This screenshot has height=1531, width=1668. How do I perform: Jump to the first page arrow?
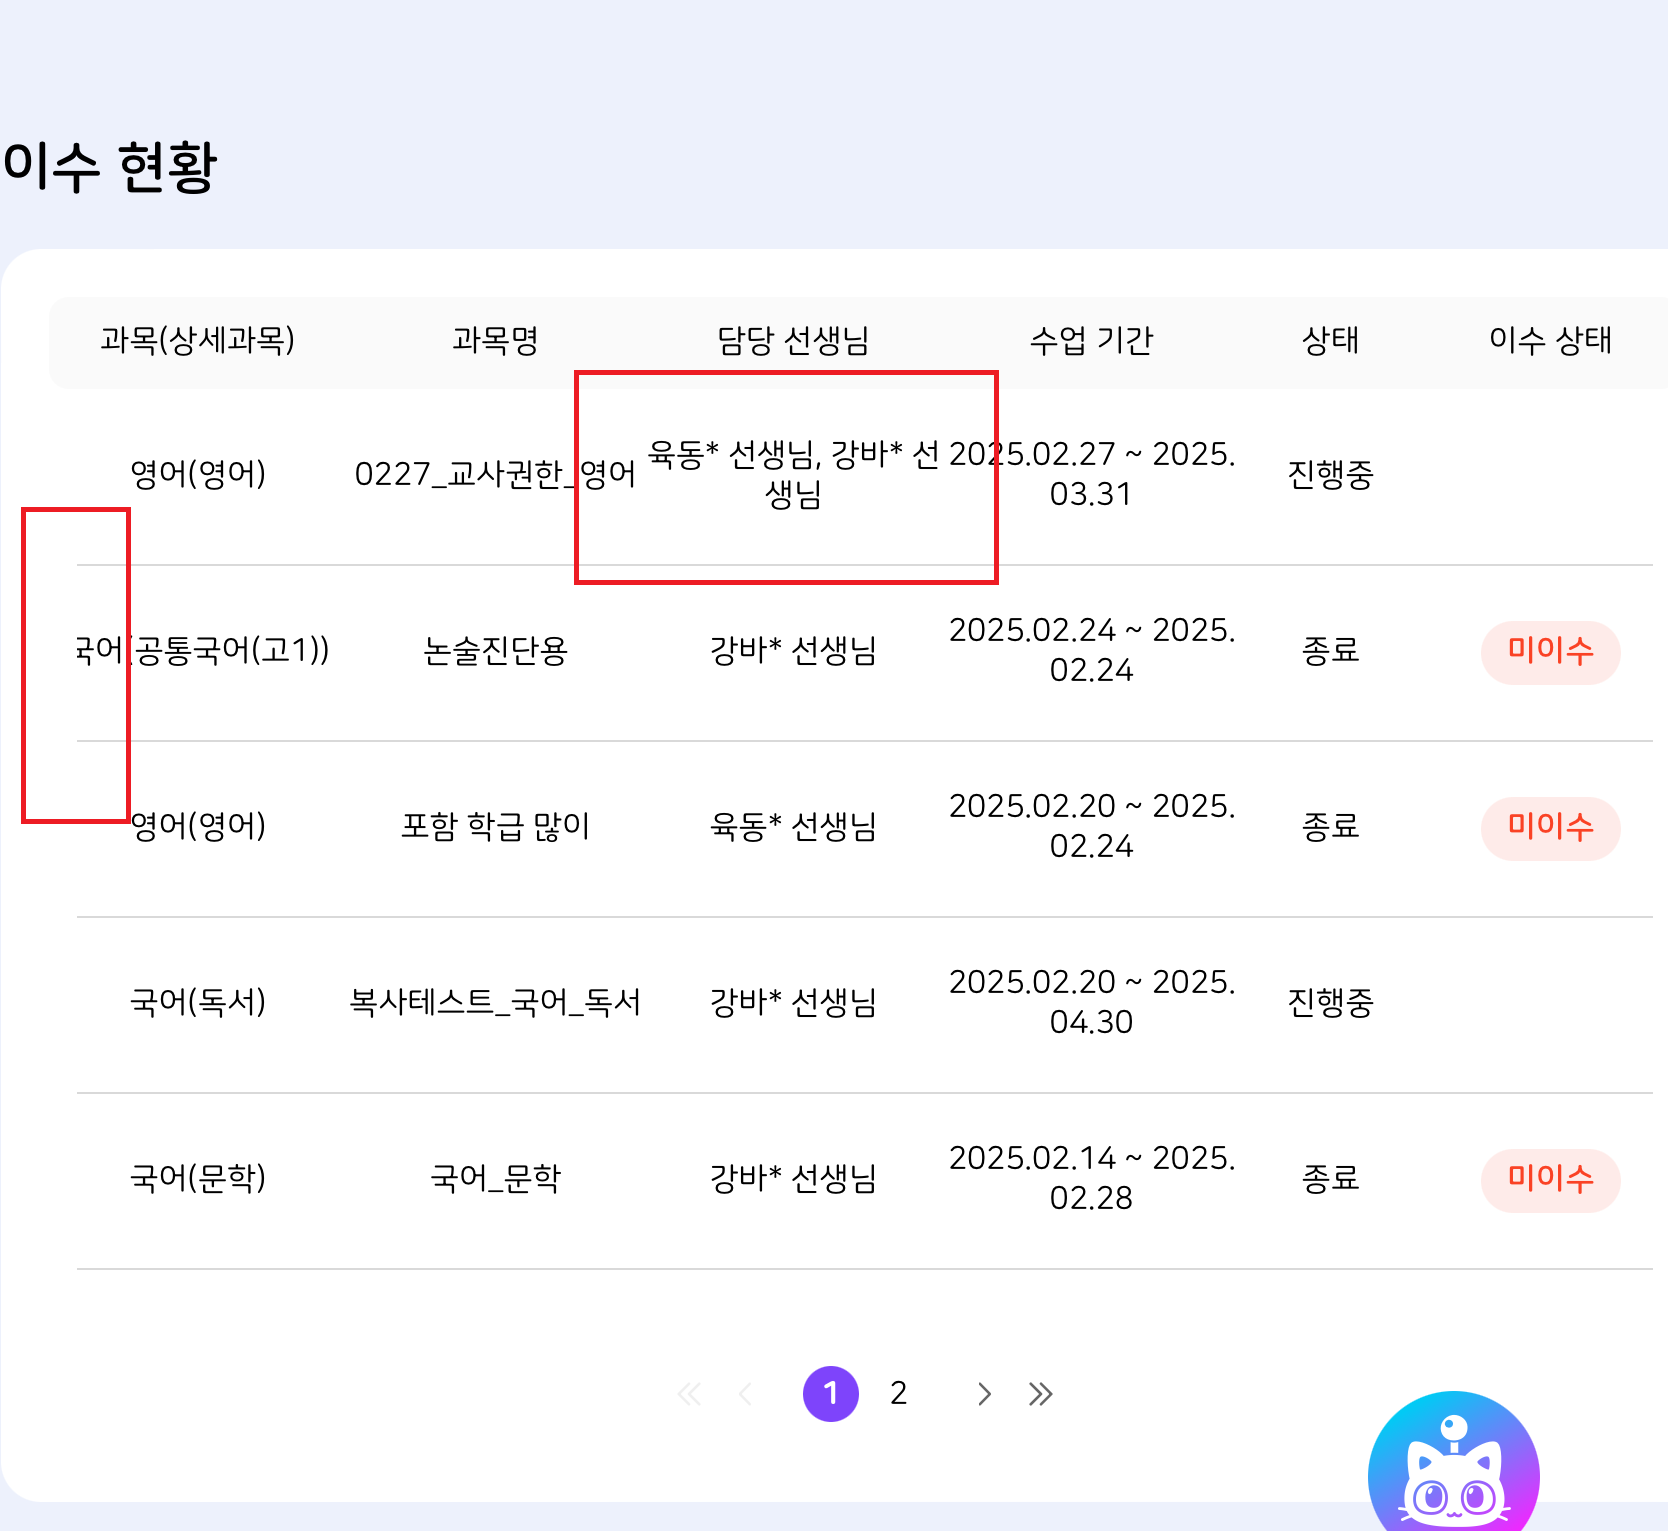[x=690, y=1394]
